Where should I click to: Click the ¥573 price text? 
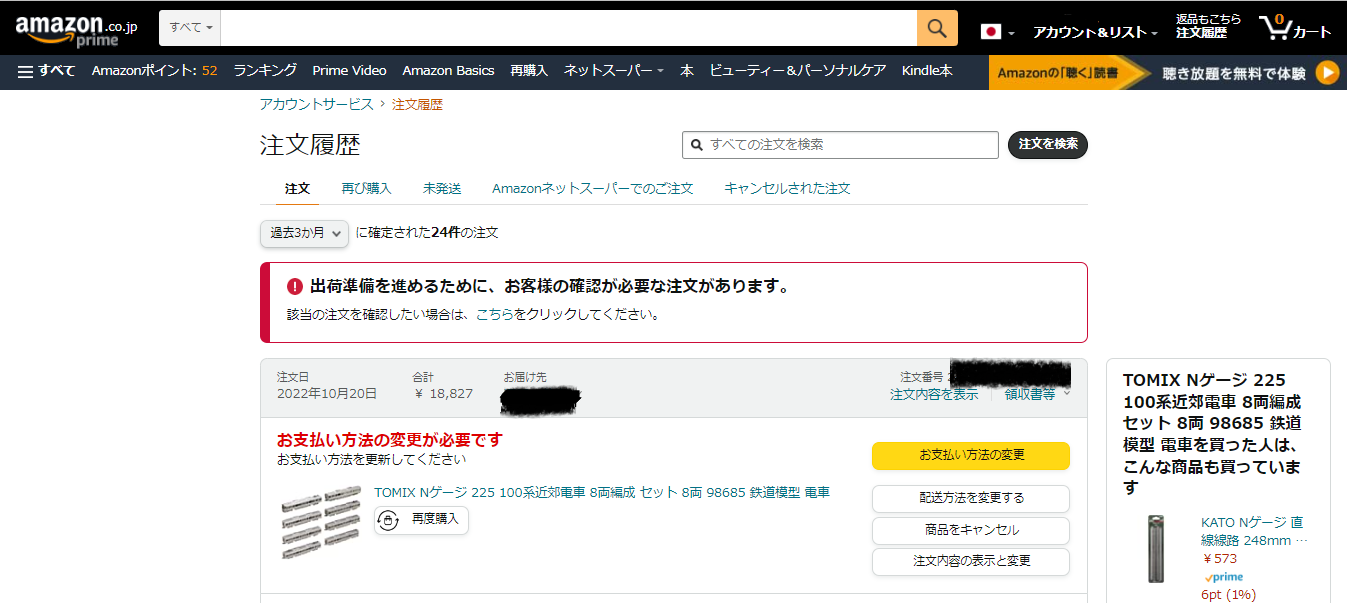[x=1219, y=559]
